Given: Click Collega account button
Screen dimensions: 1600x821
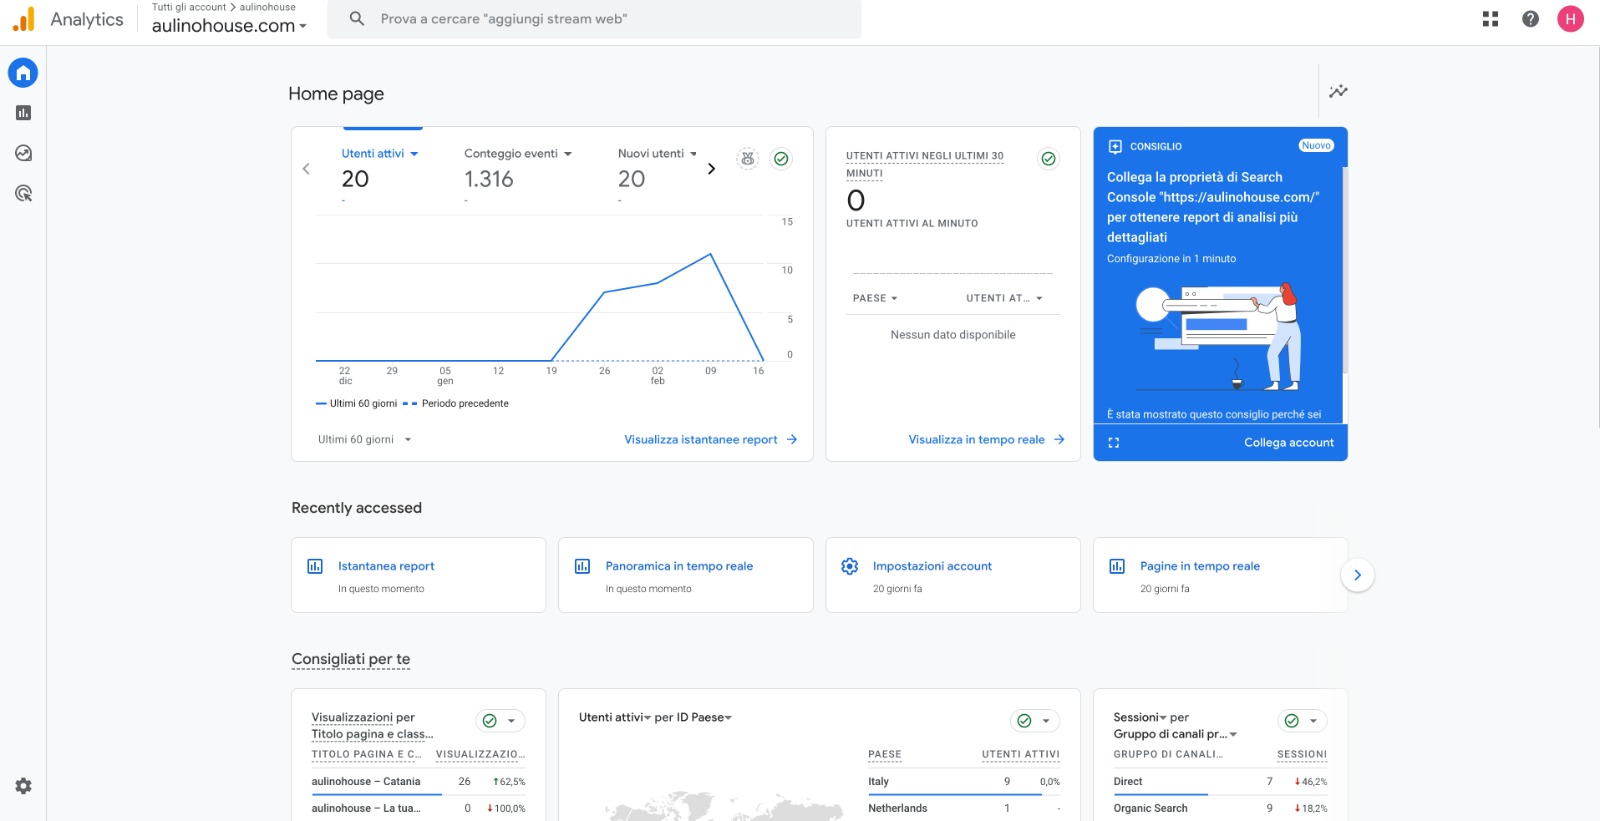Looking at the screenshot, I should tap(1288, 442).
